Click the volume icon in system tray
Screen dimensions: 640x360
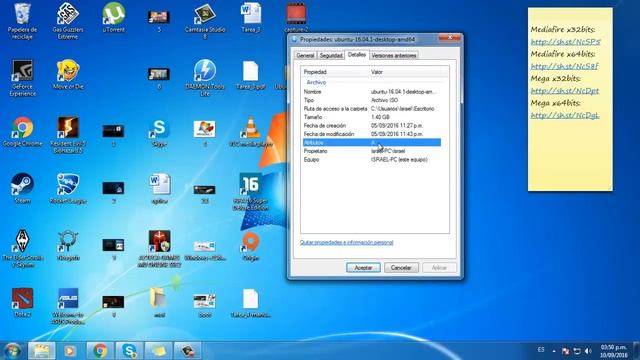click(x=588, y=351)
